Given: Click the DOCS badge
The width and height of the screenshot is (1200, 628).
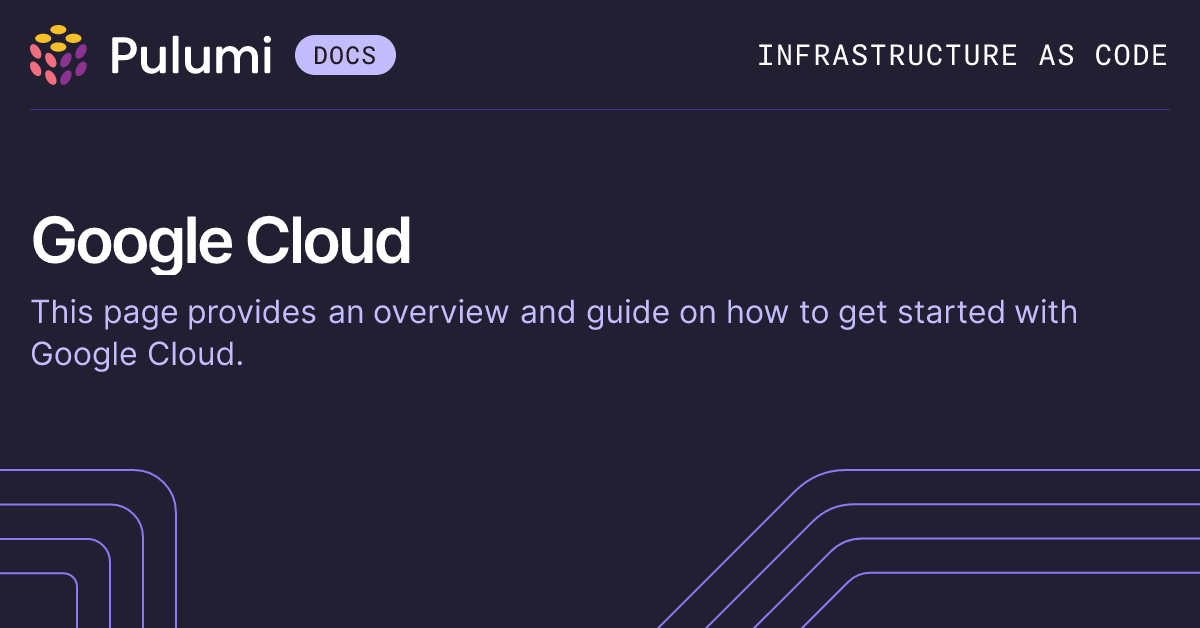Looking at the screenshot, I should [345, 55].
